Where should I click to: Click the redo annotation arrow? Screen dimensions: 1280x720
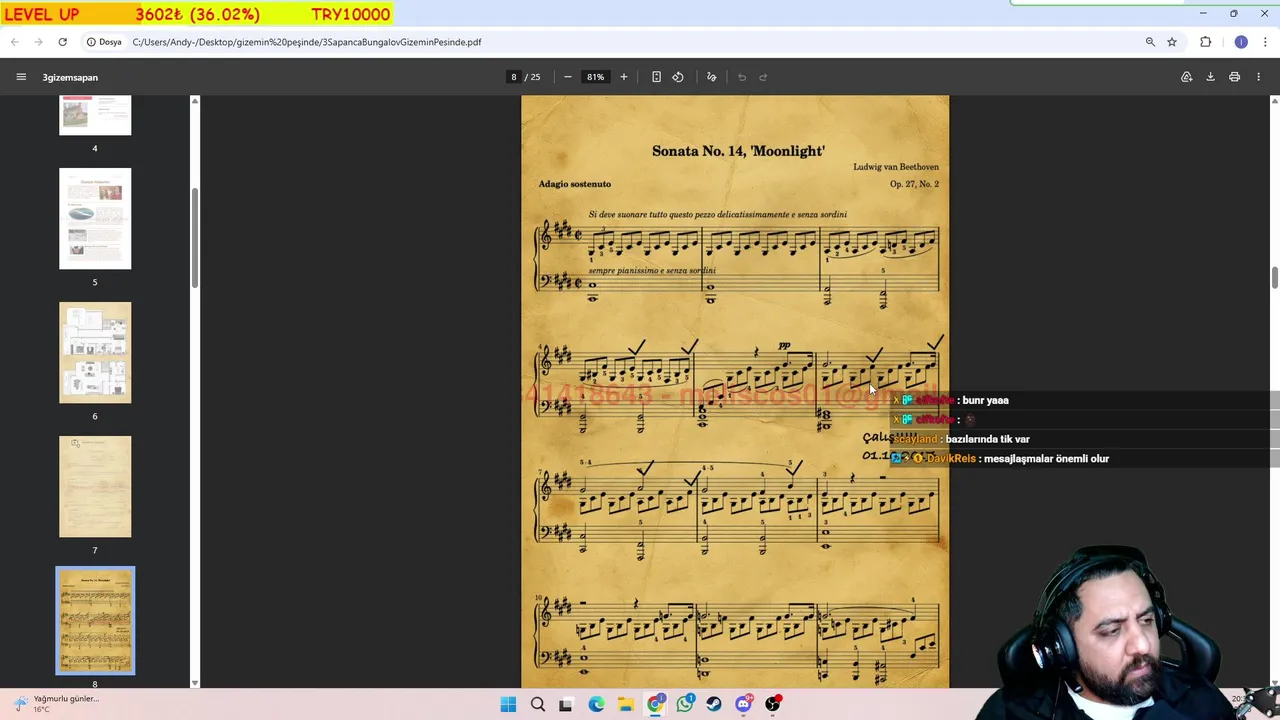[x=763, y=77]
